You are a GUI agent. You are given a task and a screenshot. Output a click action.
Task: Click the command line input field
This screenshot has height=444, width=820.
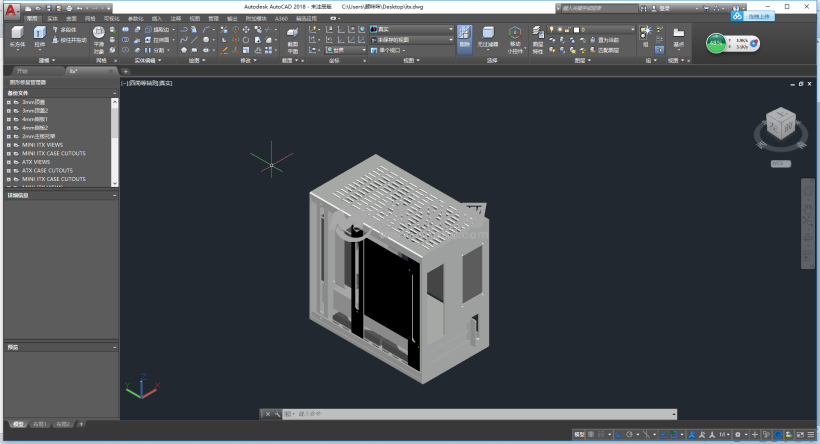[x=480, y=414]
